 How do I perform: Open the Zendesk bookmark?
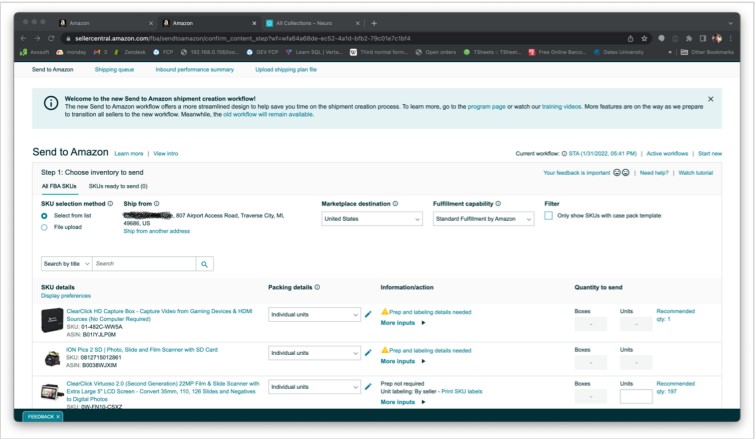click(130, 52)
